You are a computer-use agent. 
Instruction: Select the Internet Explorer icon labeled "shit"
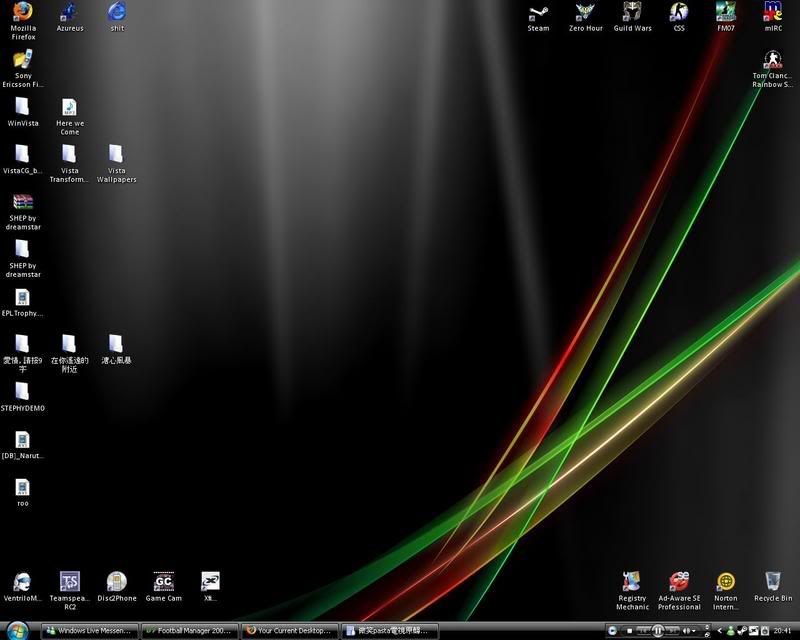(x=117, y=17)
